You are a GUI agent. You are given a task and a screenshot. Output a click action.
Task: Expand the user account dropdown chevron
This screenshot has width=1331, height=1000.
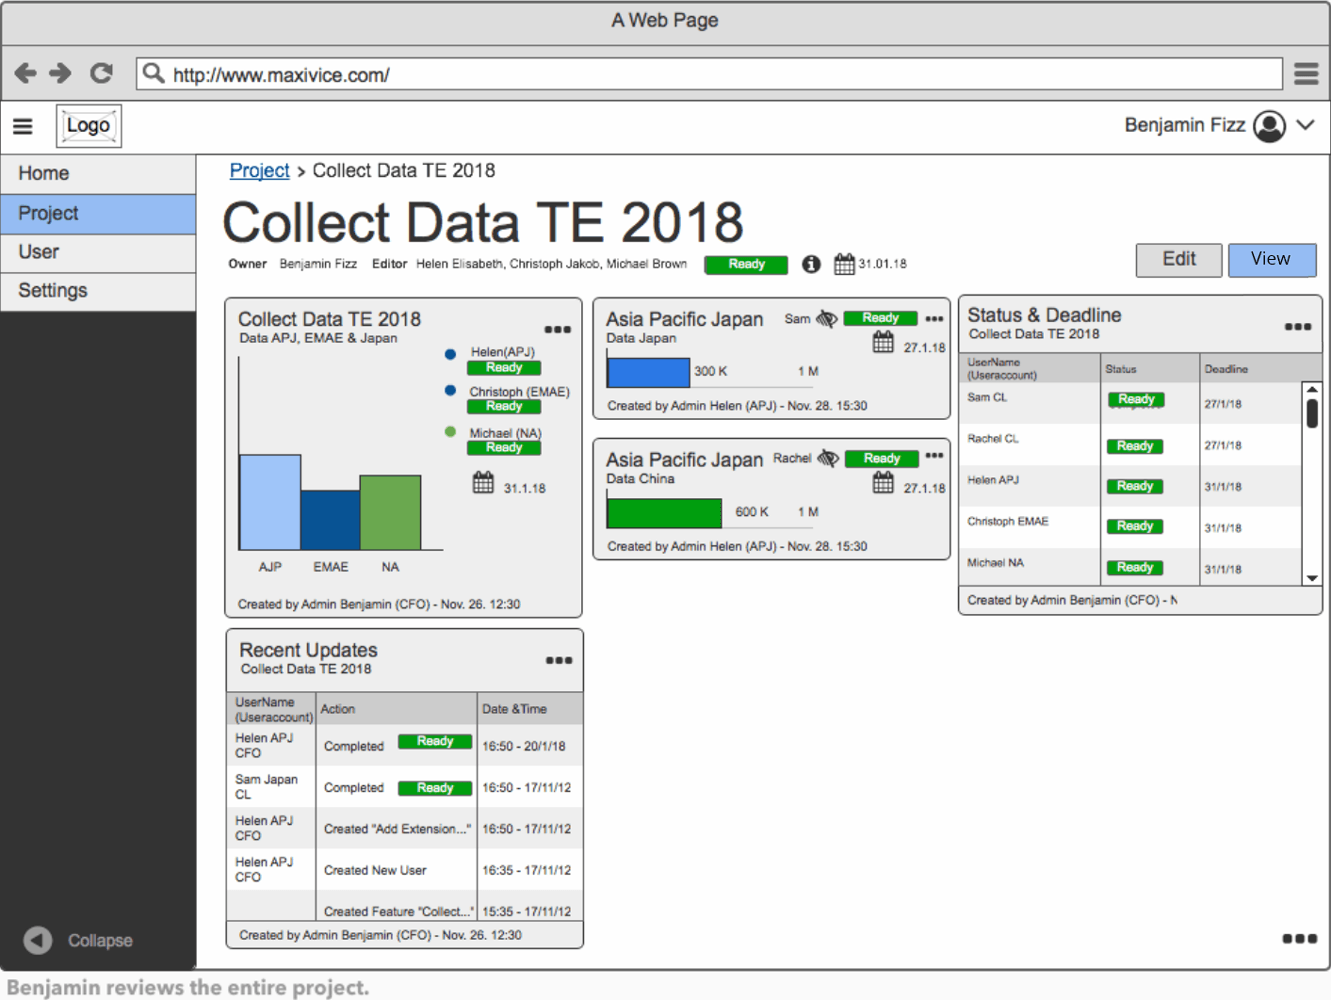point(1306,125)
